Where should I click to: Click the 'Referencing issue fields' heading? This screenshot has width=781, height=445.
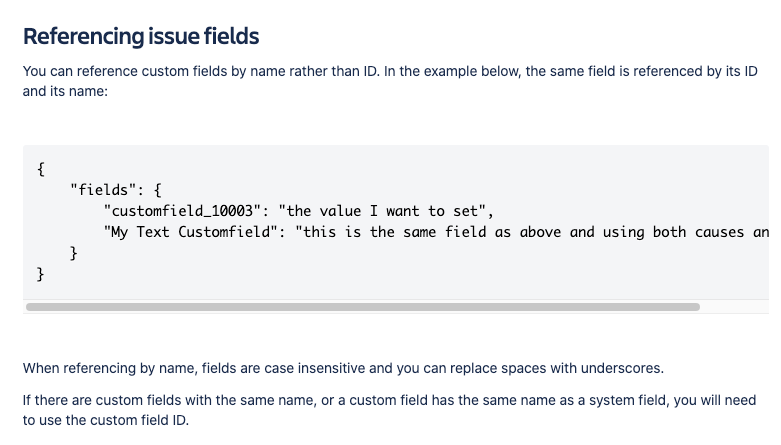141,36
